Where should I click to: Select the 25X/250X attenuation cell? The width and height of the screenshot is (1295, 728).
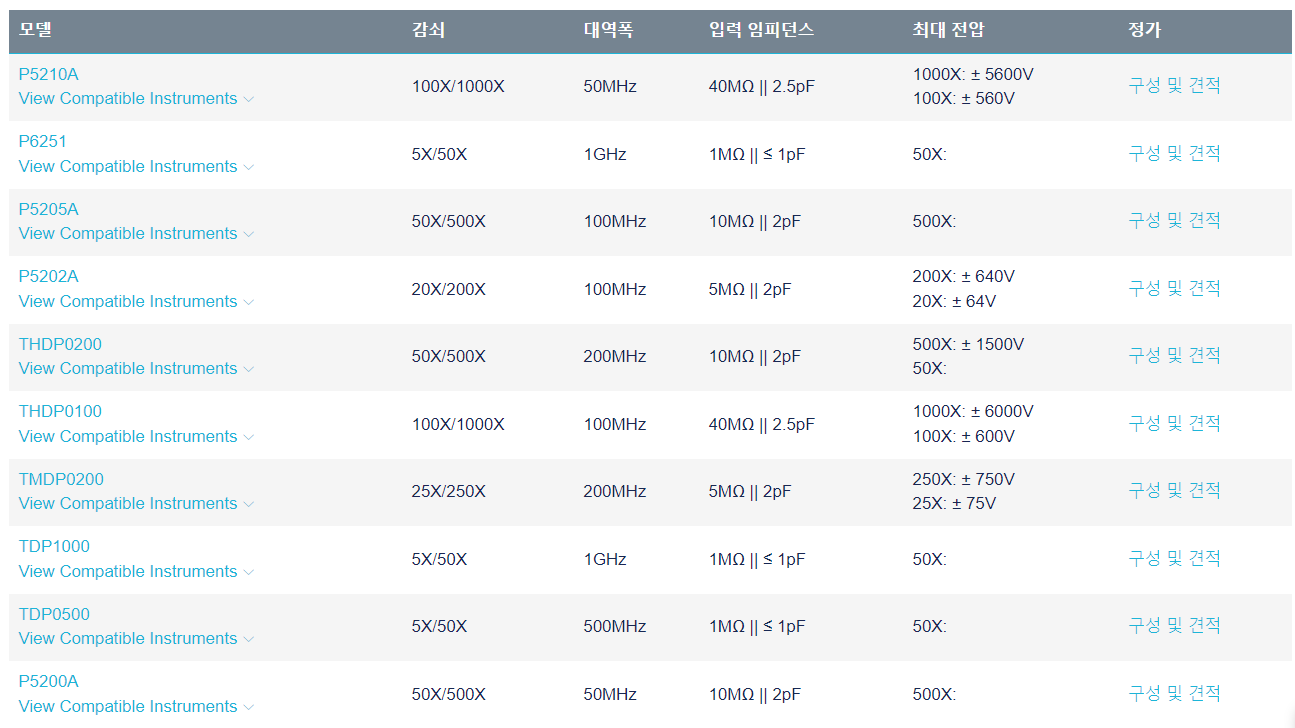pos(449,491)
